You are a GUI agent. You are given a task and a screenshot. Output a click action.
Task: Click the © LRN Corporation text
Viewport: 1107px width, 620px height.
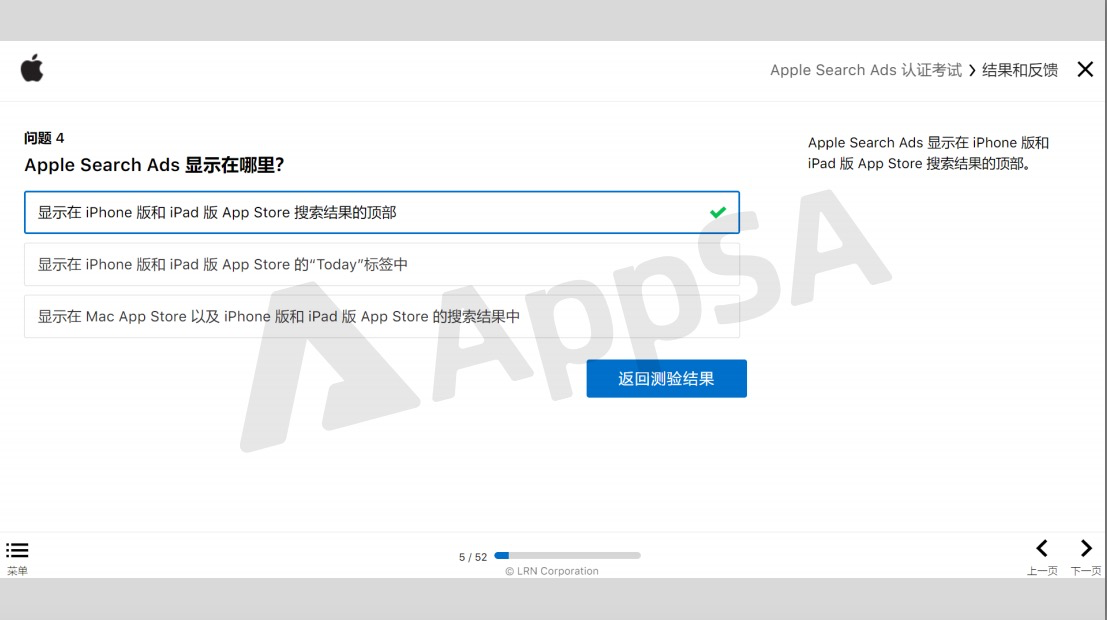tap(552, 571)
